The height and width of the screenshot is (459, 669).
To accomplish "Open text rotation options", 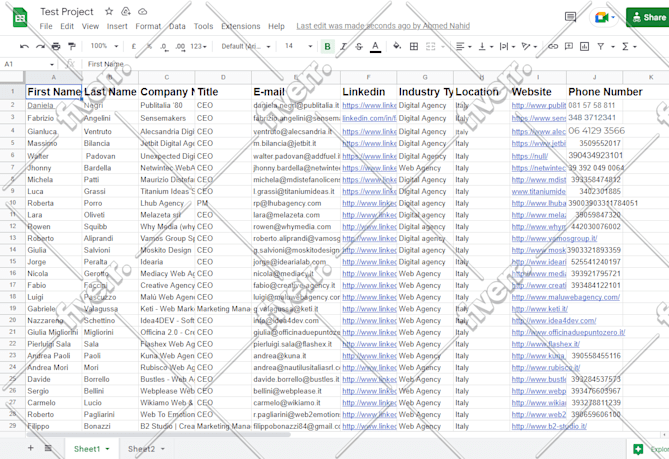I will point(529,46).
